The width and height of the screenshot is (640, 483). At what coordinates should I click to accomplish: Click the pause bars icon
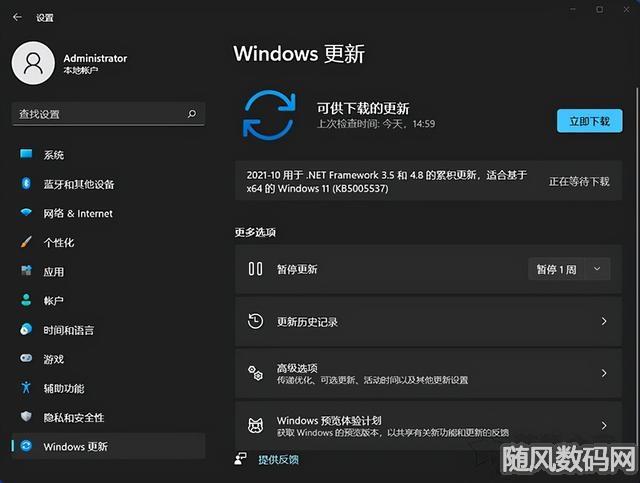(x=256, y=269)
